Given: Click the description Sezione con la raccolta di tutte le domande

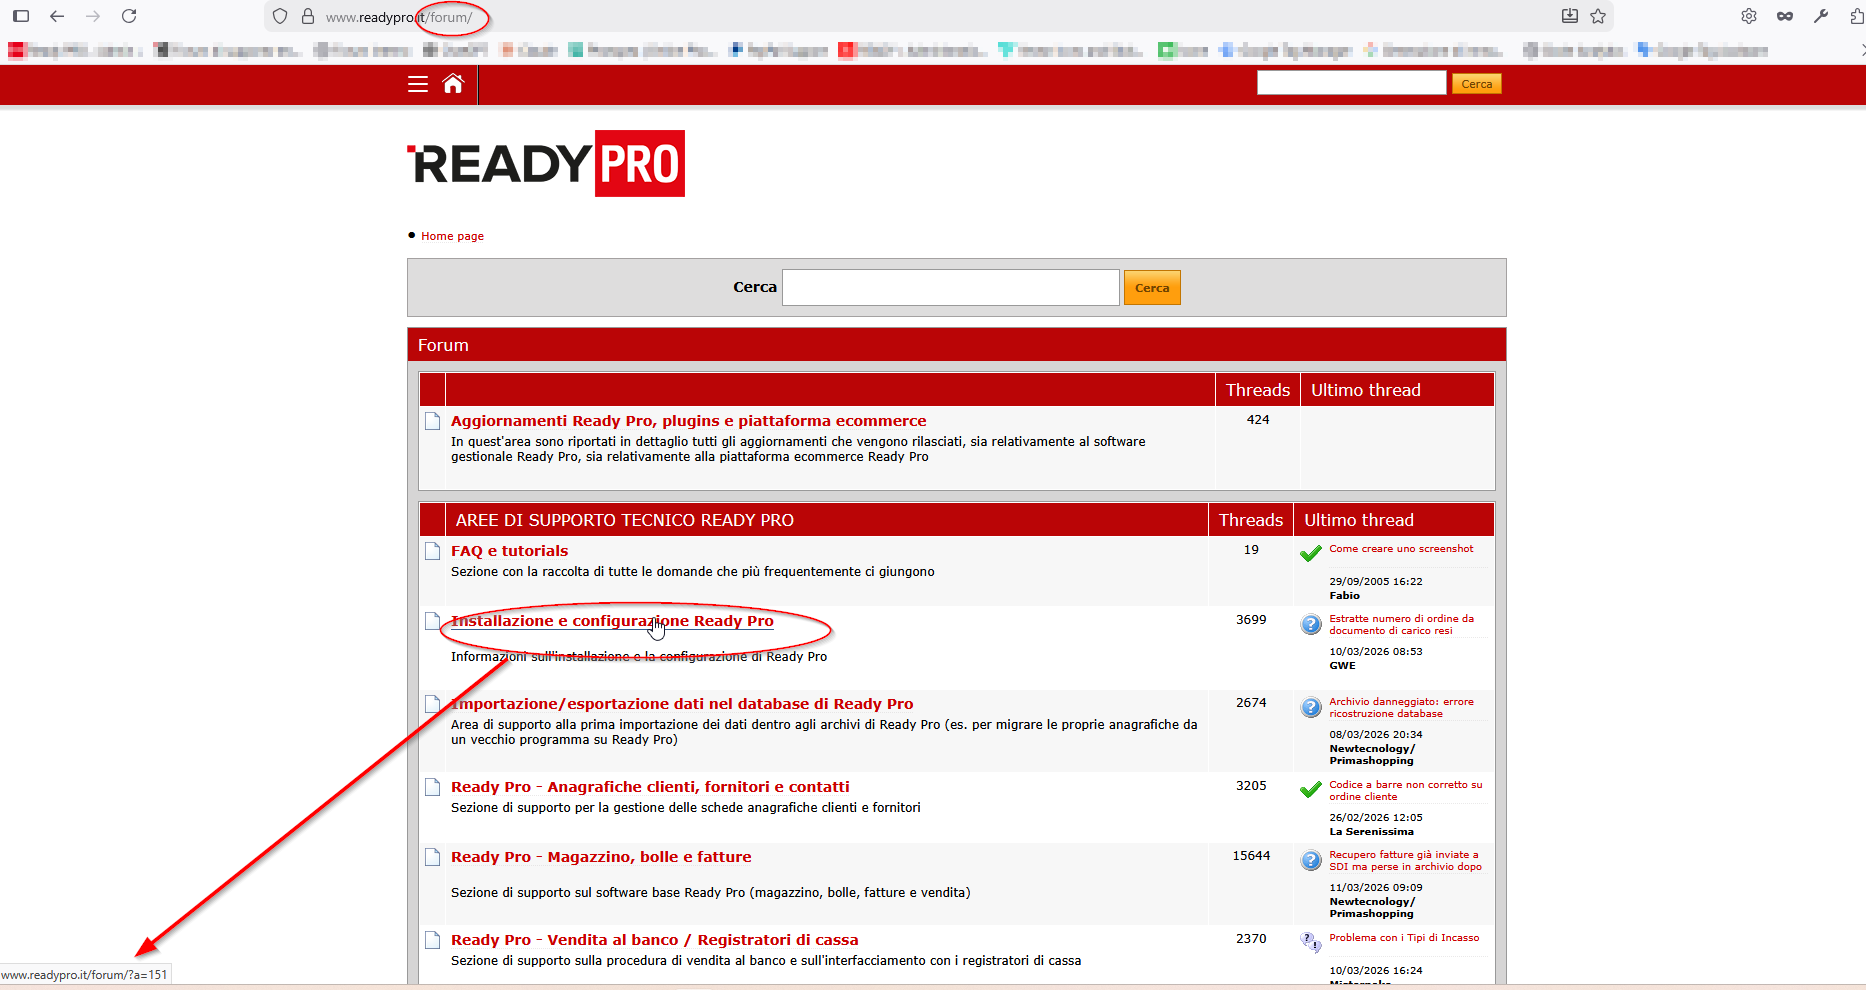Looking at the screenshot, I should (x=693, y=572).
